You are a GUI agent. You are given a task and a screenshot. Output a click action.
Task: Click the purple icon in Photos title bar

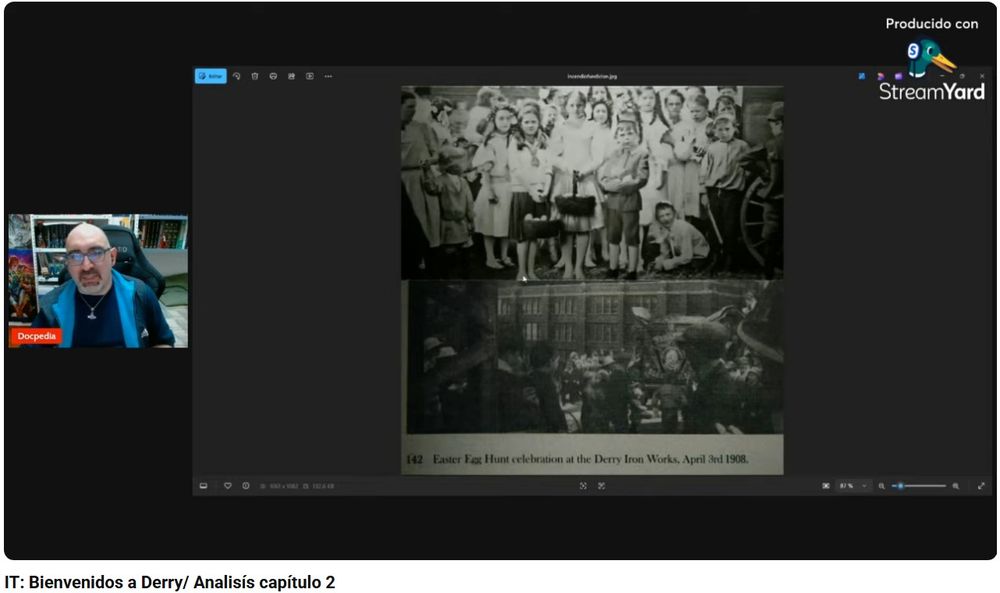[x=899, y=76]
